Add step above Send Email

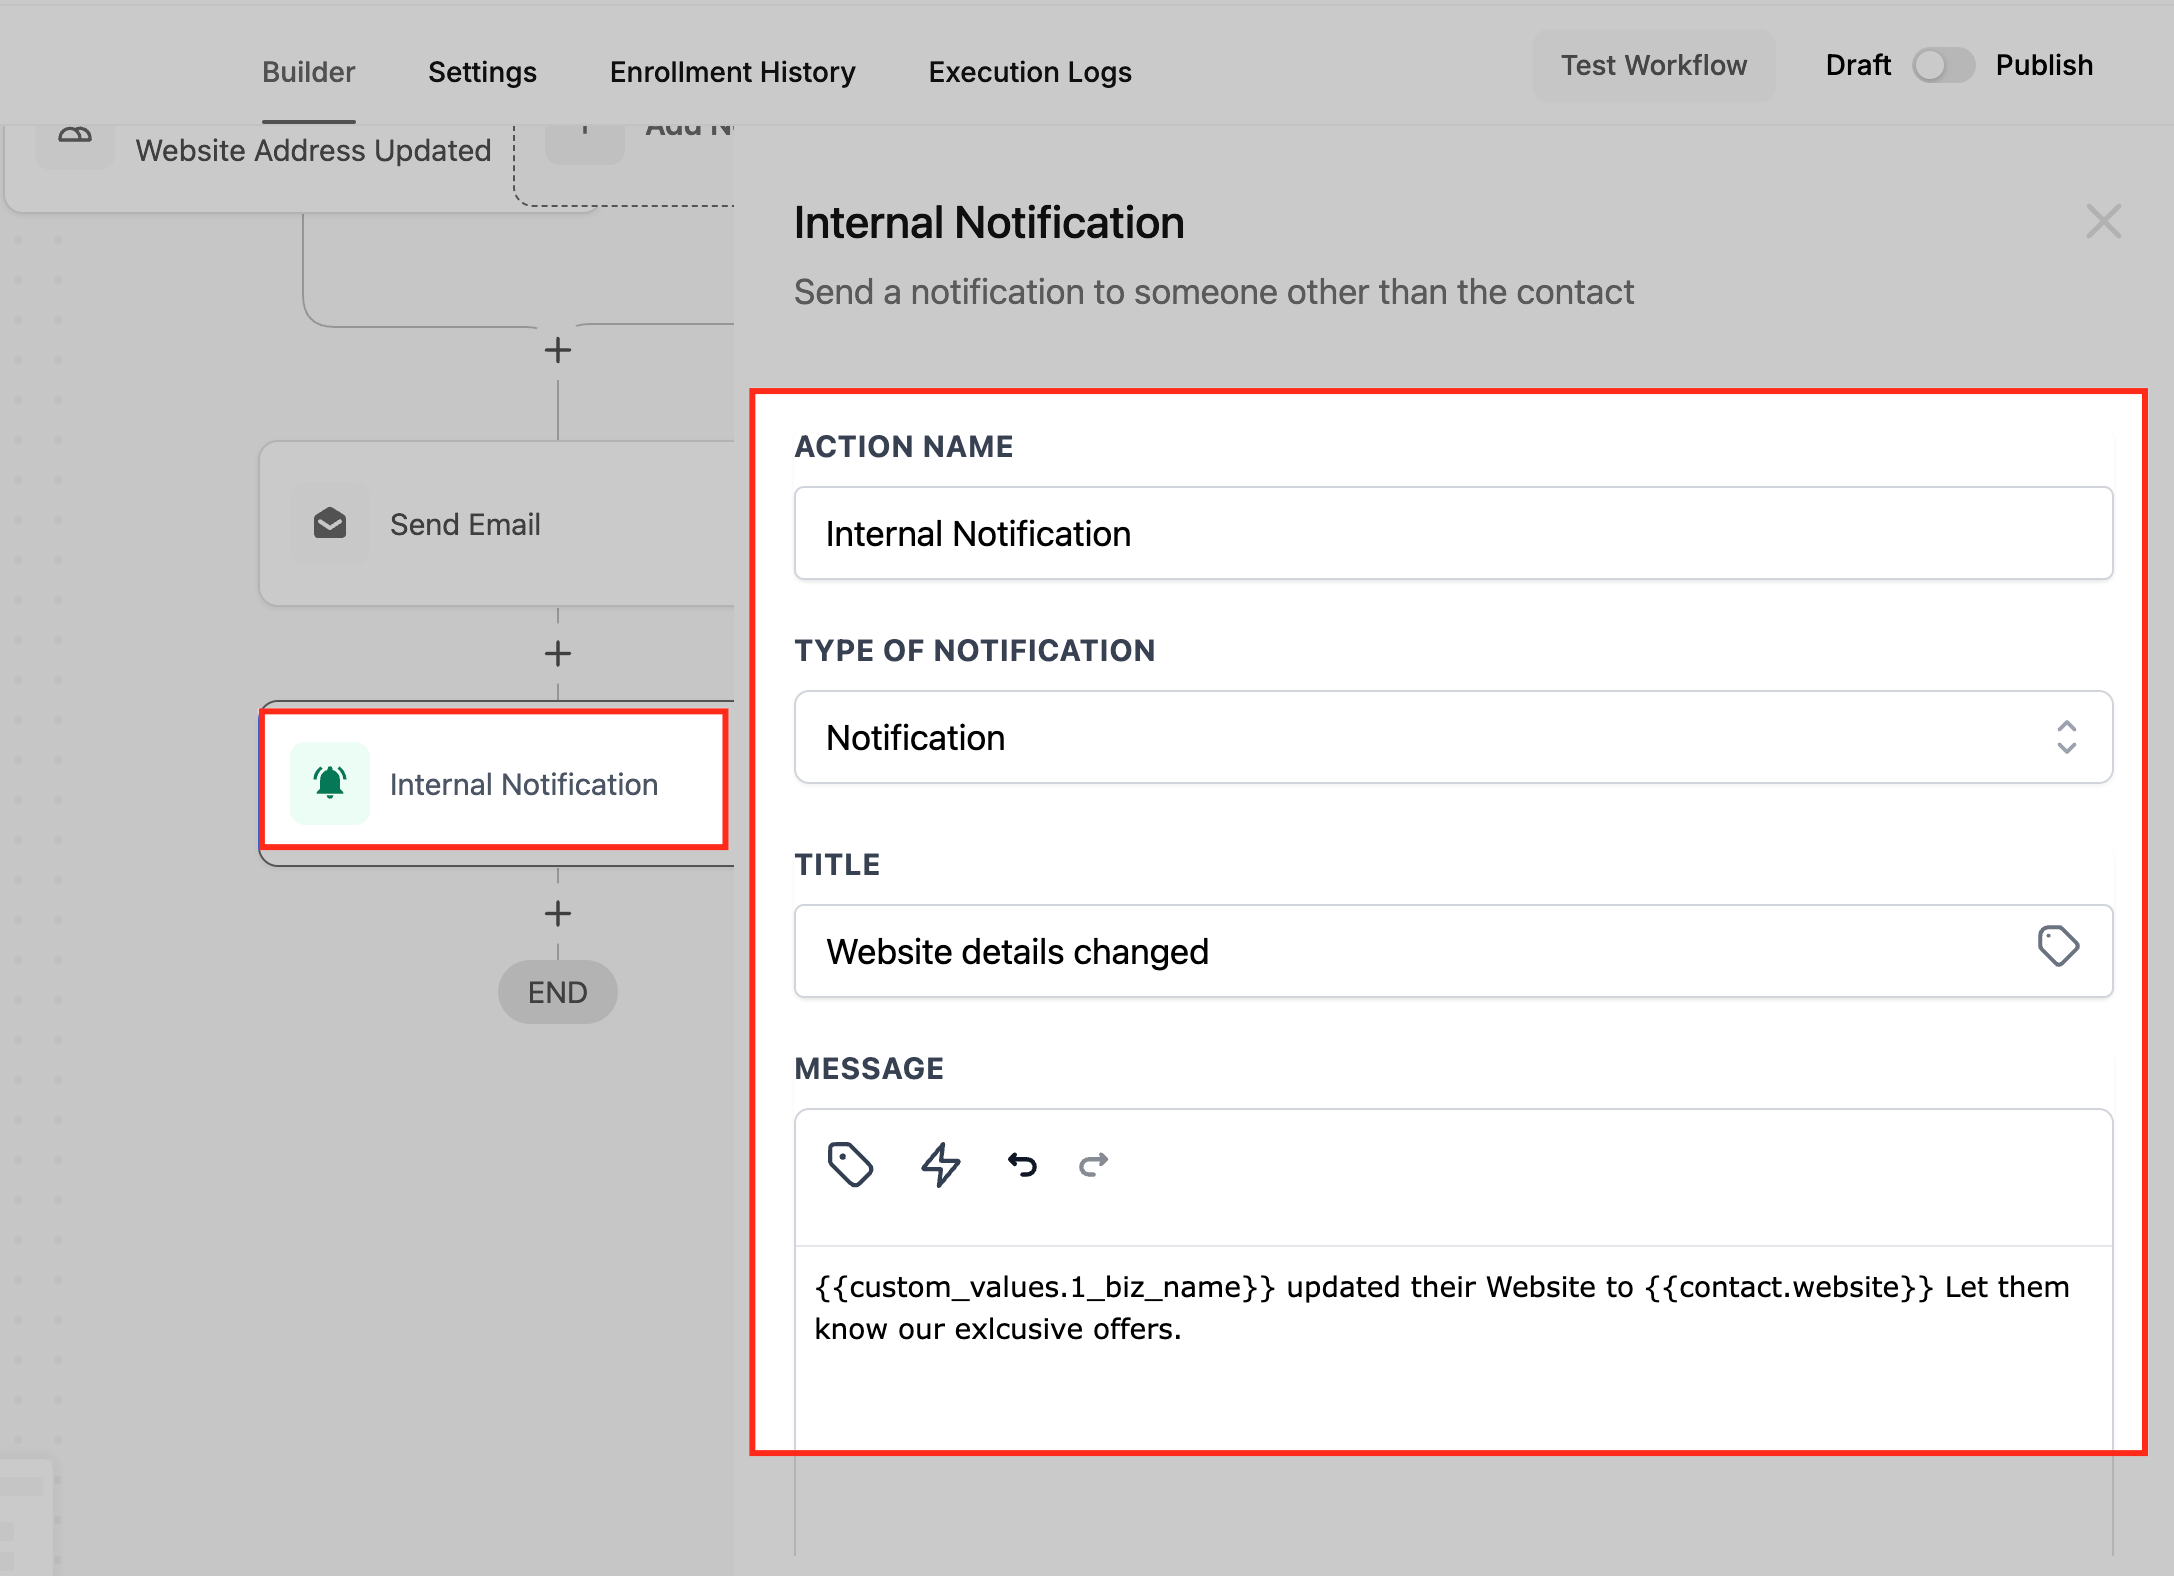(x=558, y=350)
